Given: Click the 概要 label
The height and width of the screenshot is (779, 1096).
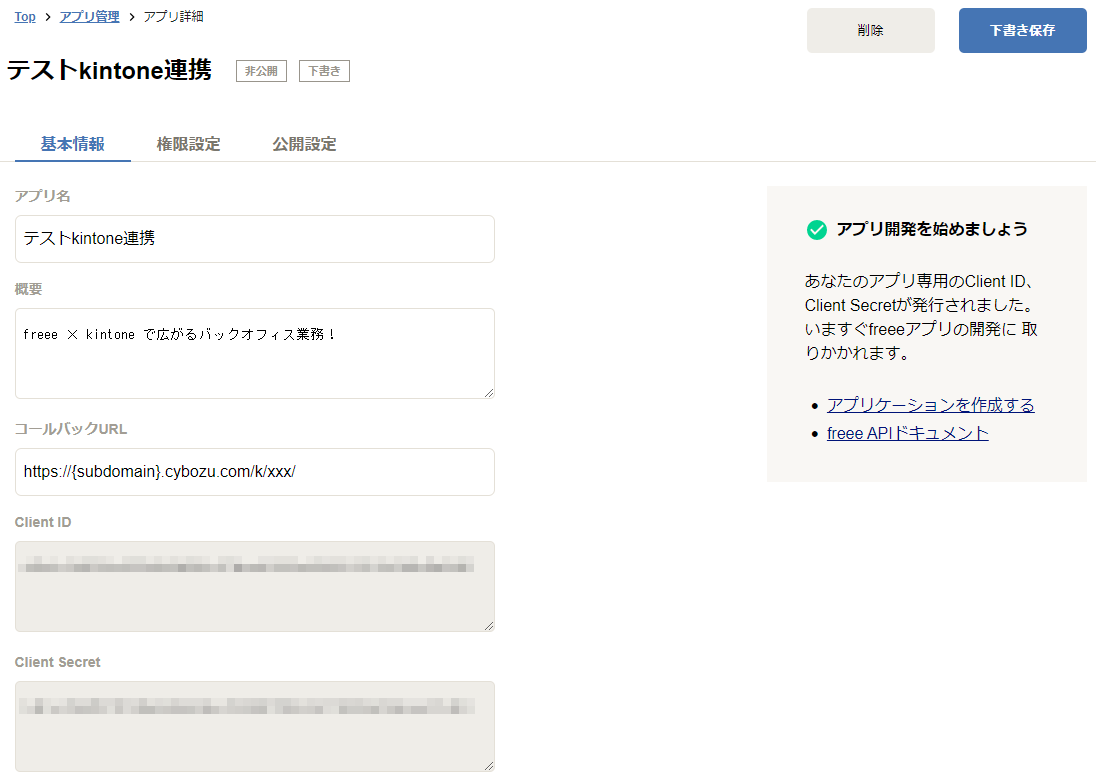Looking at the screenshot, I should 29,290.
